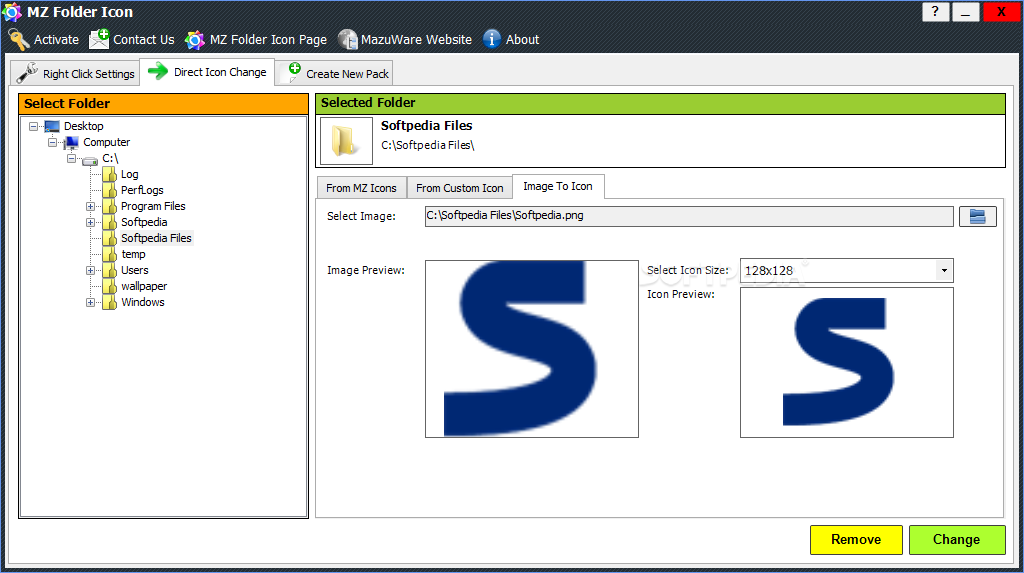The width and height of the screenshot is (1024, 573).
Task: Collapse the C:\ drive node
Action: (x=71, y=158)
